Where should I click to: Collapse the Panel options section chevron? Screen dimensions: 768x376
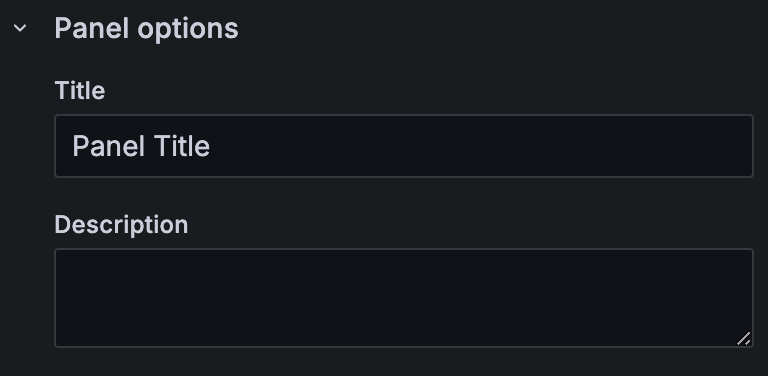tap(20, 28)
